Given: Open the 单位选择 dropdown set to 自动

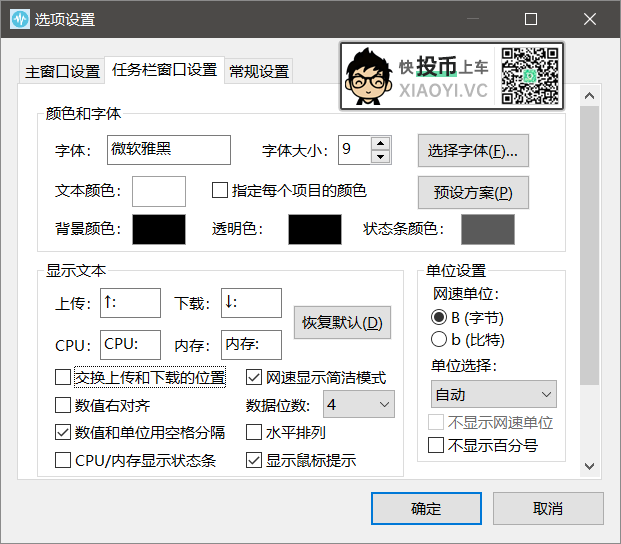Looking at the screenshot, I should click(x=494, y=394).
